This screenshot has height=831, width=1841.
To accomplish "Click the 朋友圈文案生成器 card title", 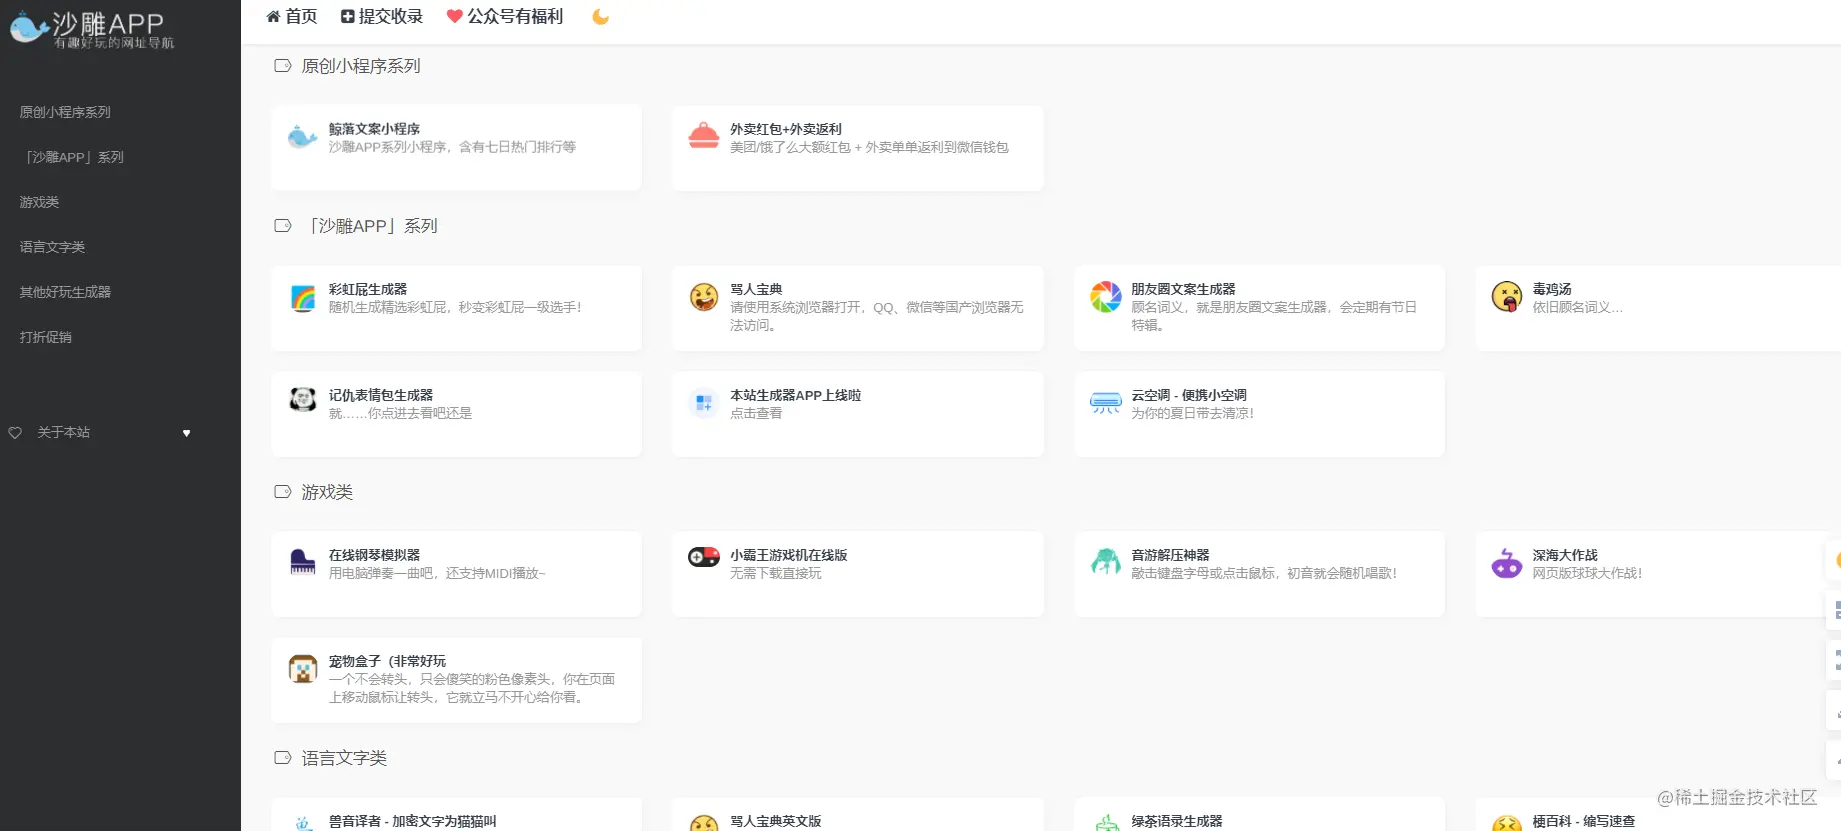I will point(1183,289).
